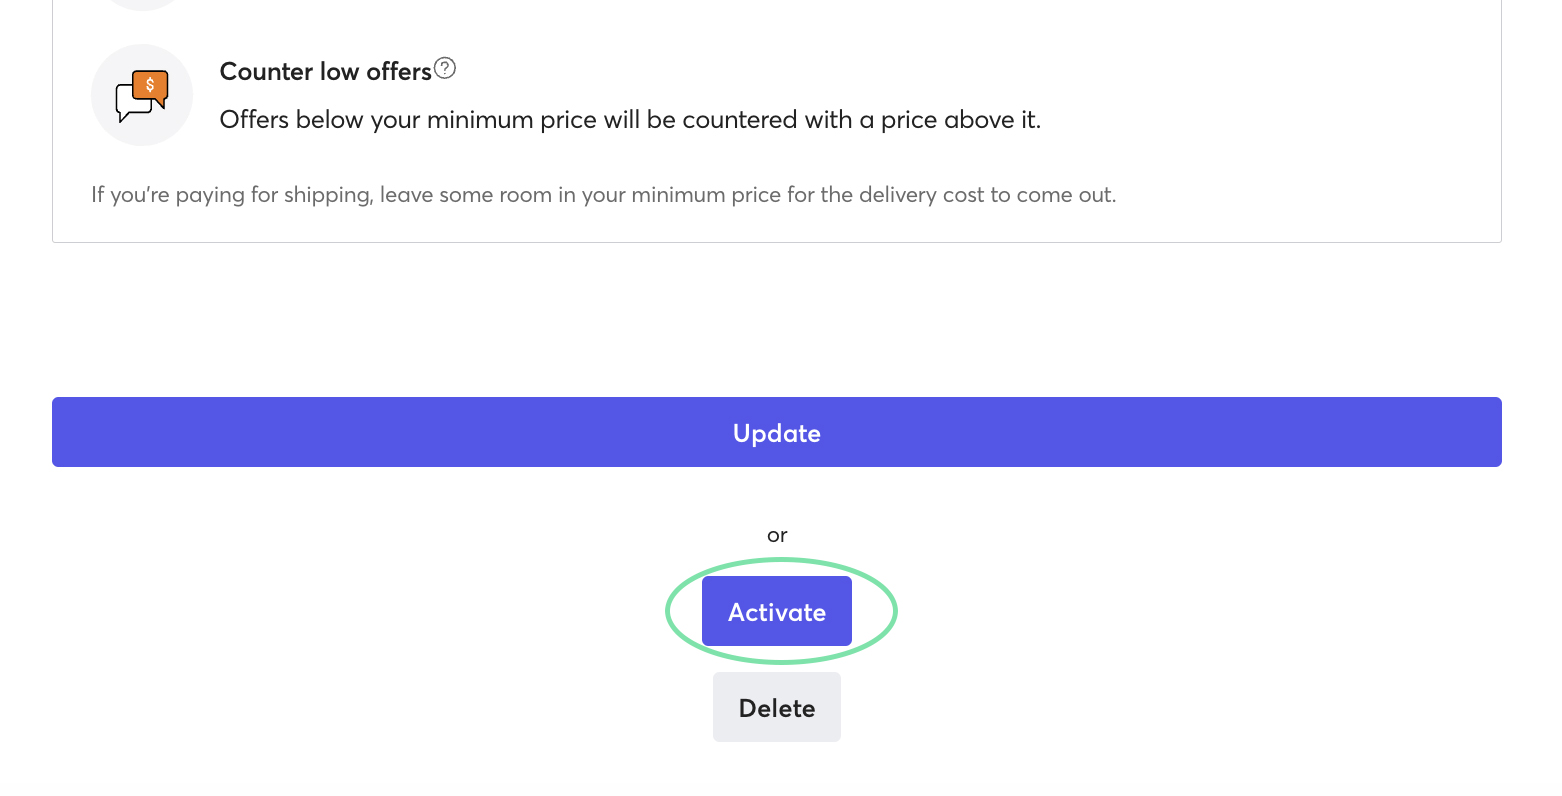Viewport: 1562px width, 796px height.
Task: Click the orange dollar sign bubble
Action: tap(151, 86)
